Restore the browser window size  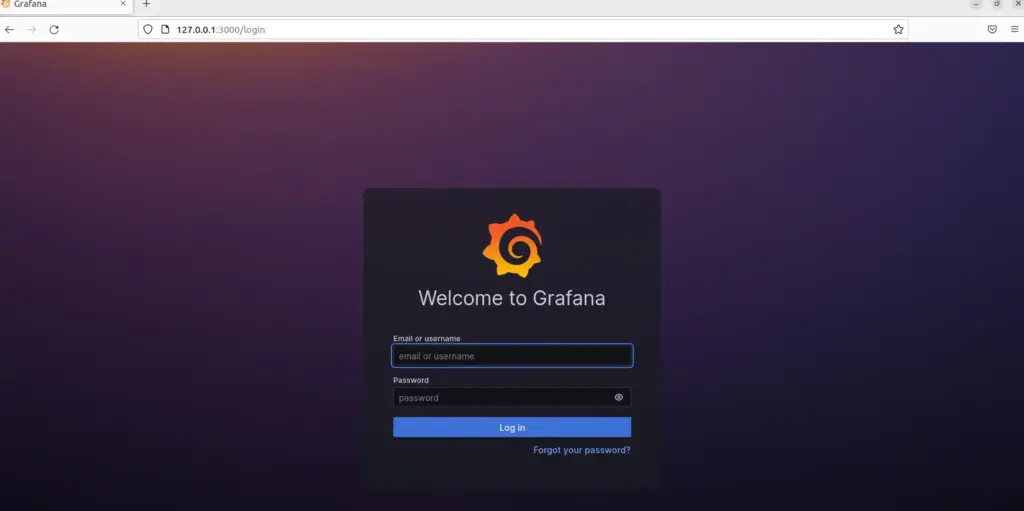point(997,4)
